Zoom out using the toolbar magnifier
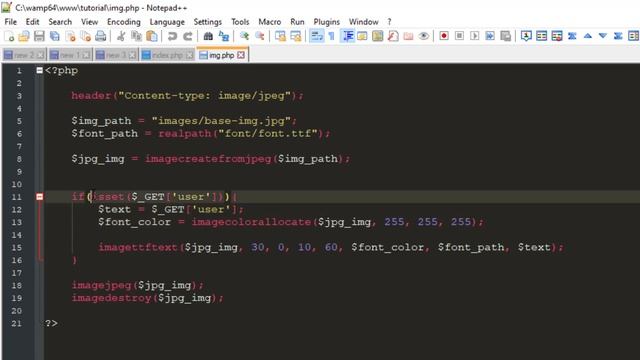Viewport: 640px width, 360px height. pyautogui.click(x=260, y=36)
